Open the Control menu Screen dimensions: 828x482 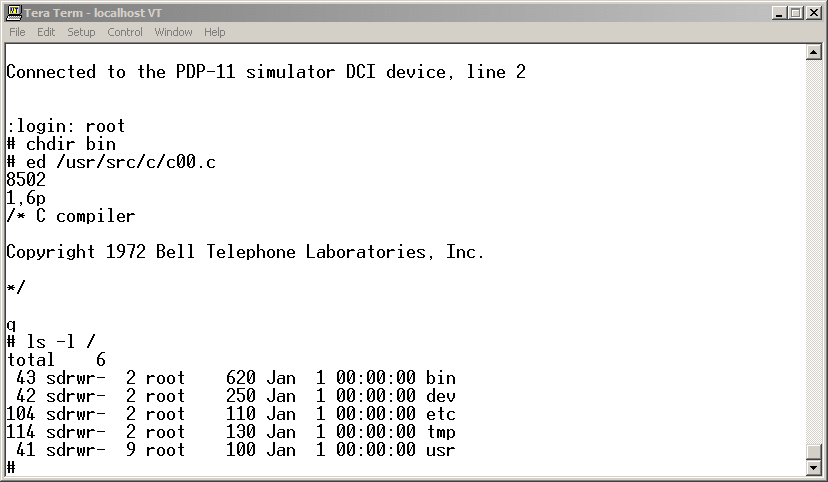(125, 32)
